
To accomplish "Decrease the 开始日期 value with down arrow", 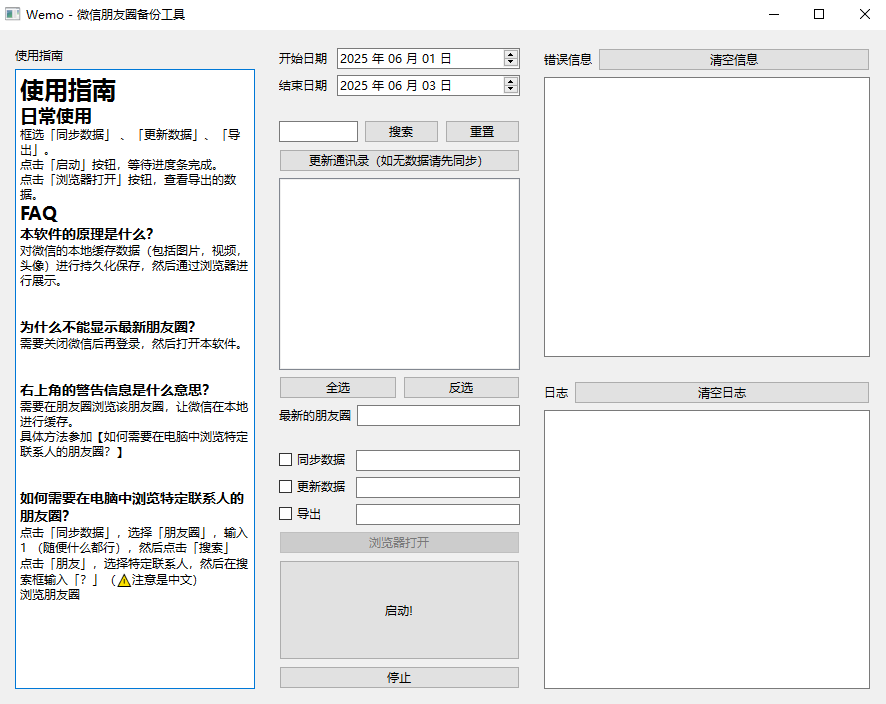I will [x=511, y=62].
